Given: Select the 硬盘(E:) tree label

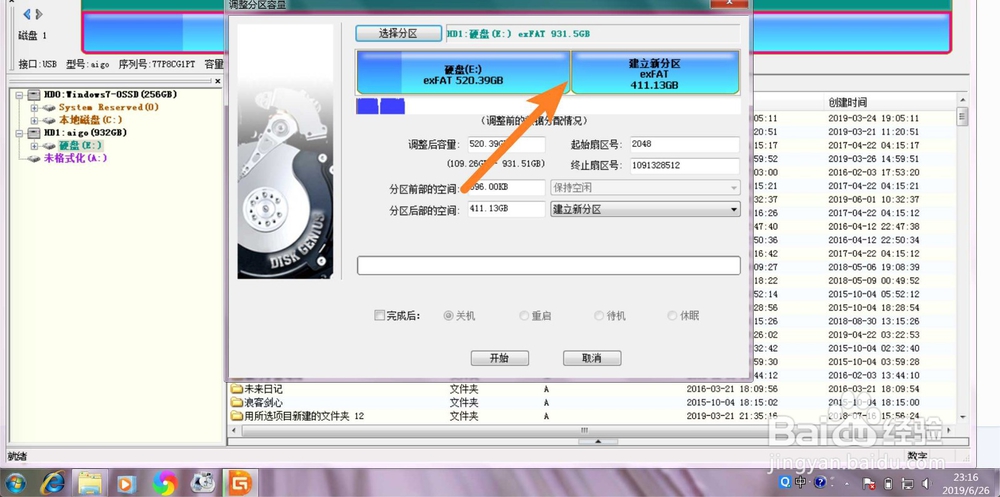Looking at the screenshot, I should 81,145.
